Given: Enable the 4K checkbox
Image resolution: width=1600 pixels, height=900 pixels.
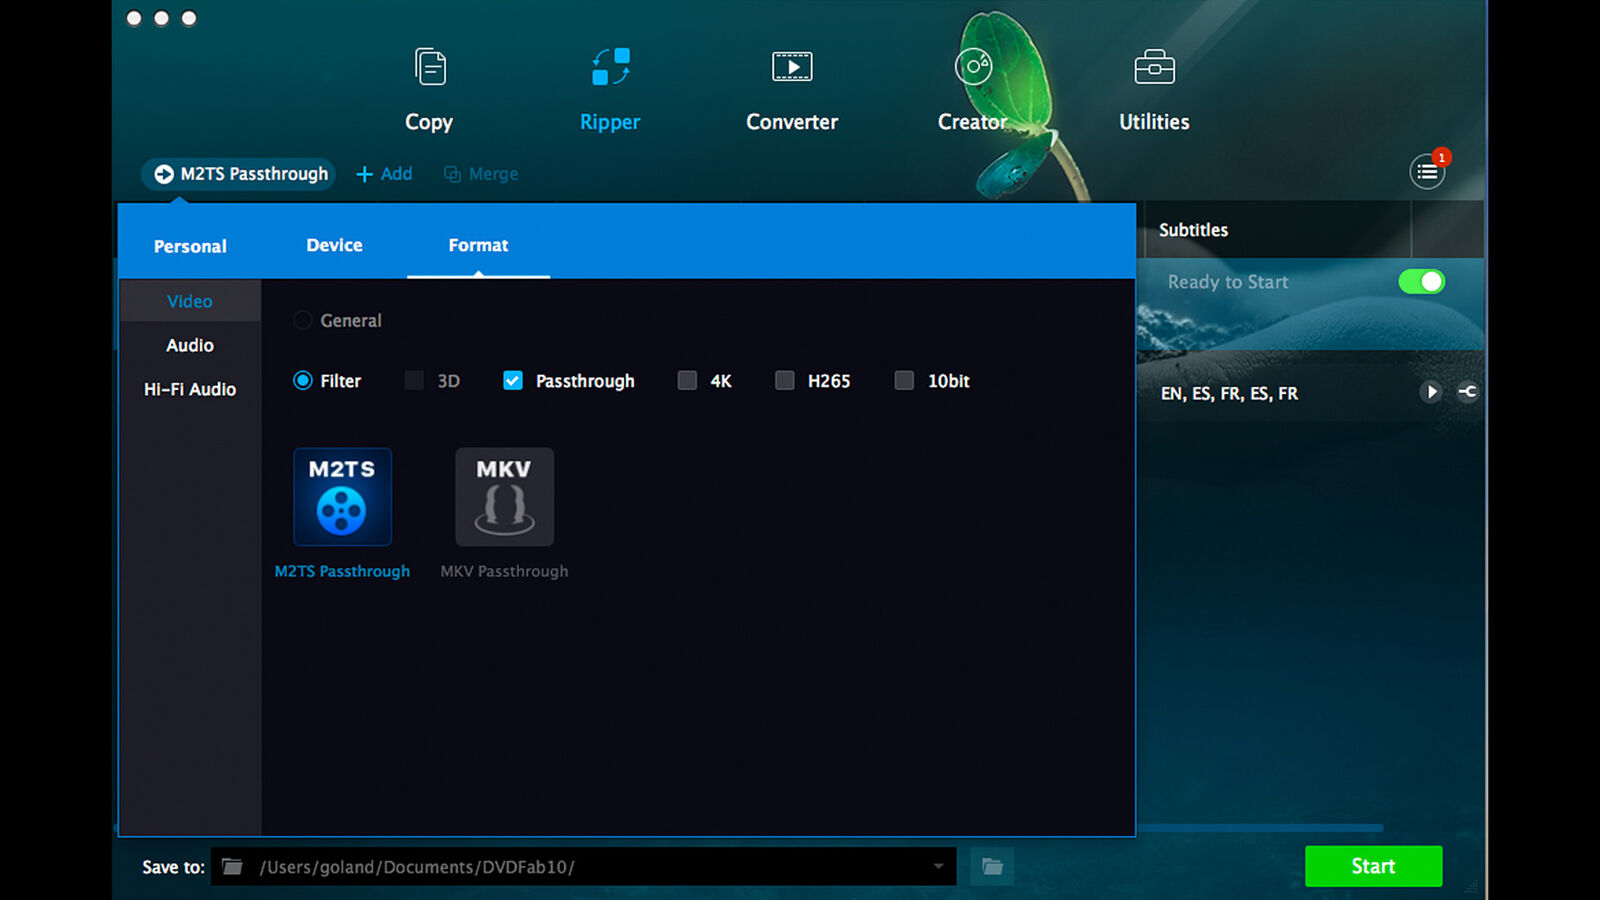Looking at the screenshot, I should tap(687, 380).
